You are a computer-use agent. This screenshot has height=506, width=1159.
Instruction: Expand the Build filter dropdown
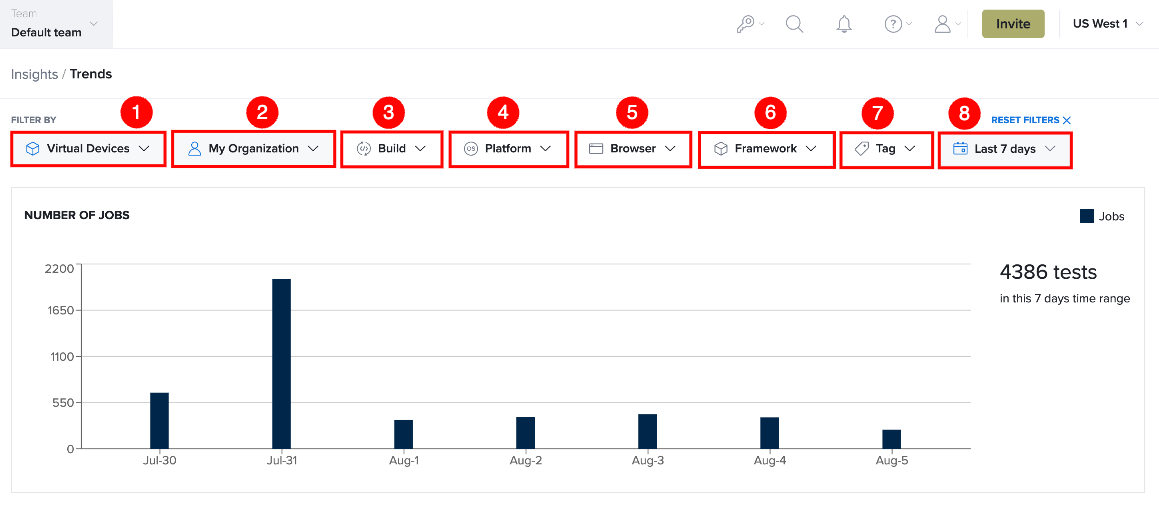pos(392,148)
